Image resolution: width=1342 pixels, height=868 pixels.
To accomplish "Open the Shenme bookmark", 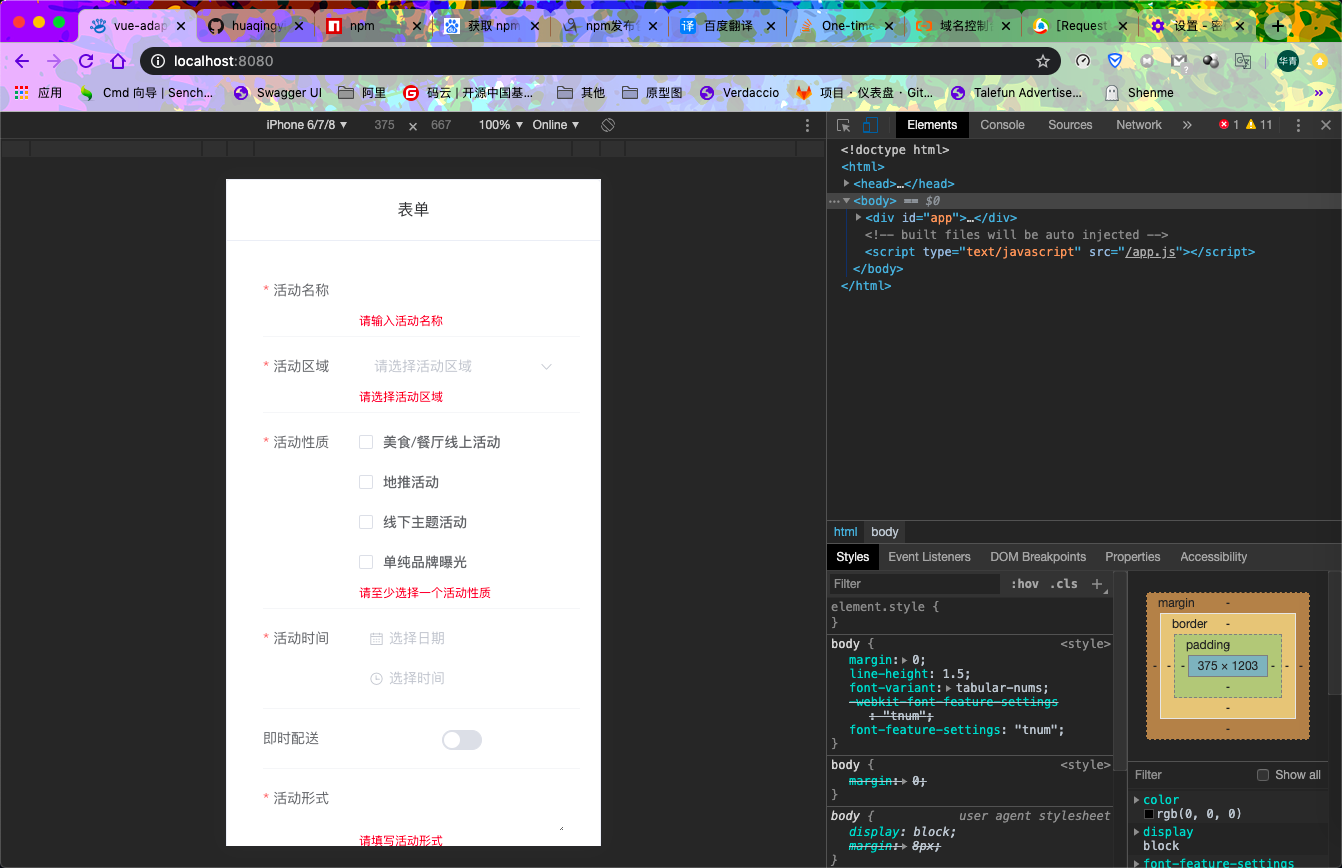I will [1139, 93].
